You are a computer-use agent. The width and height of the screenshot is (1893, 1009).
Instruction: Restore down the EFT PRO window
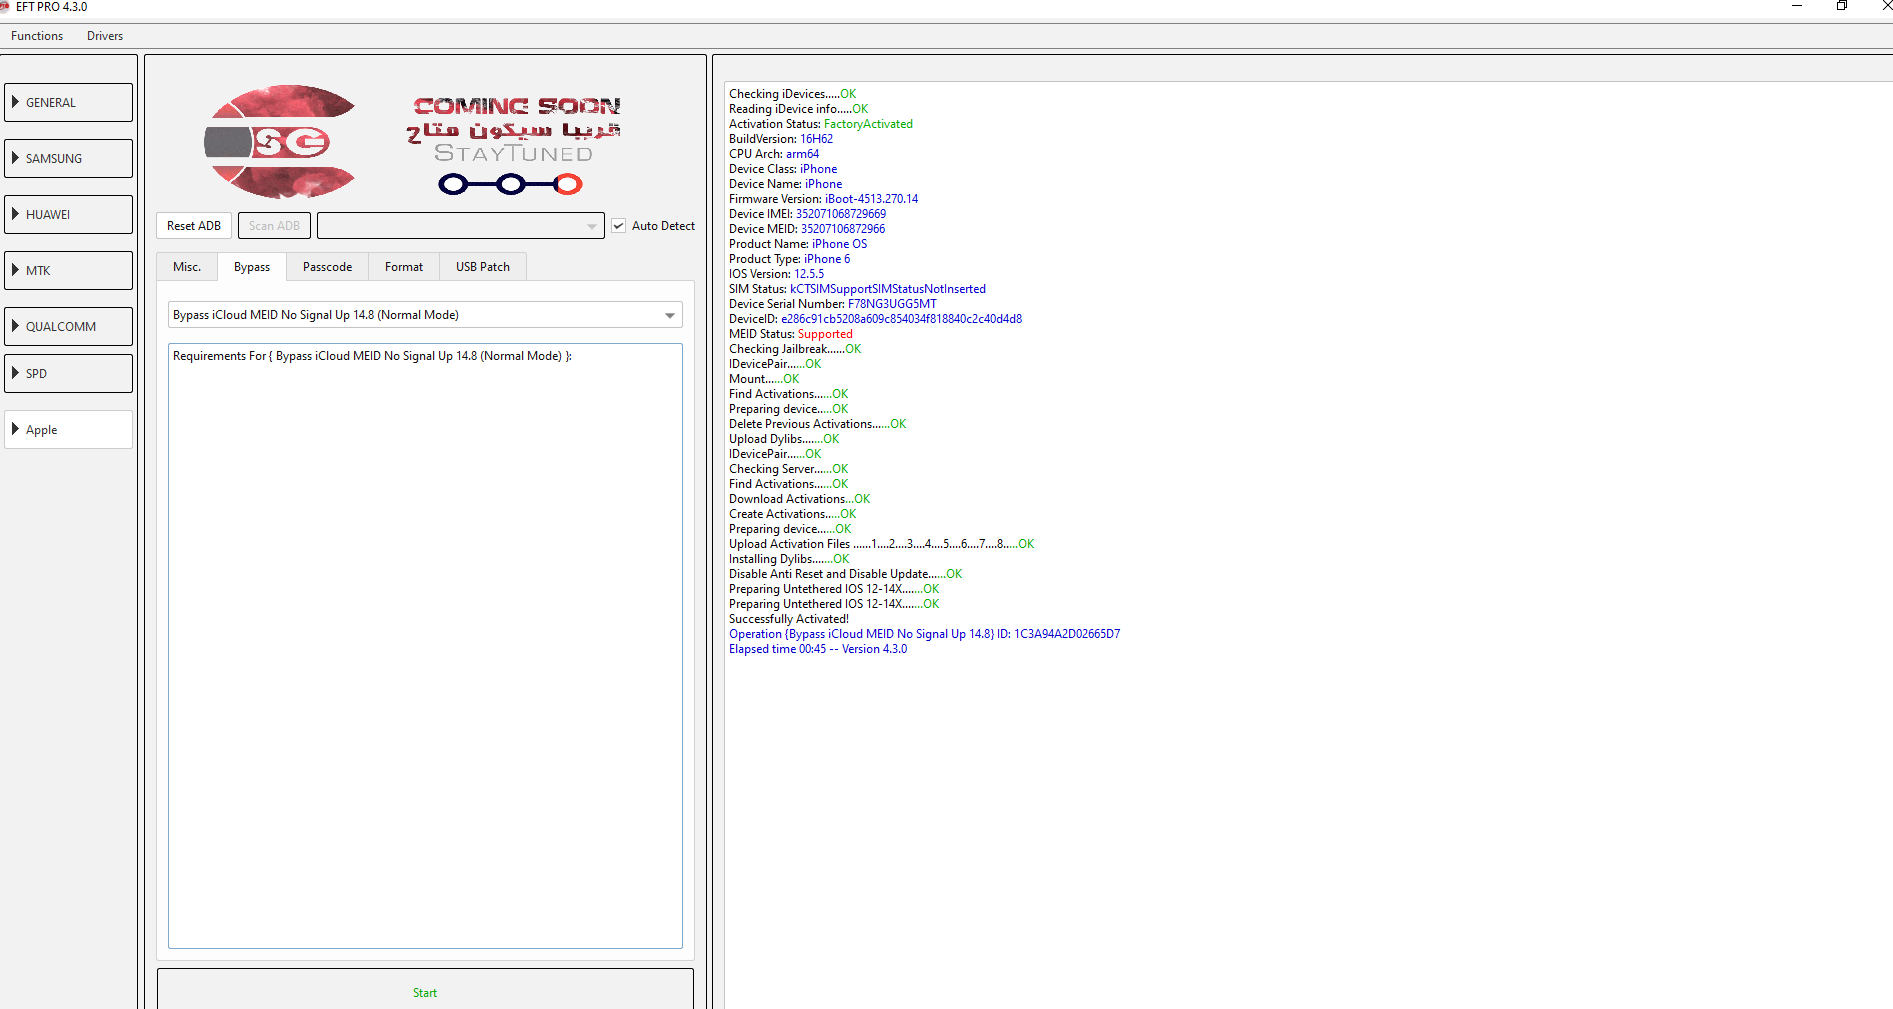click(x=1842, y=6)
